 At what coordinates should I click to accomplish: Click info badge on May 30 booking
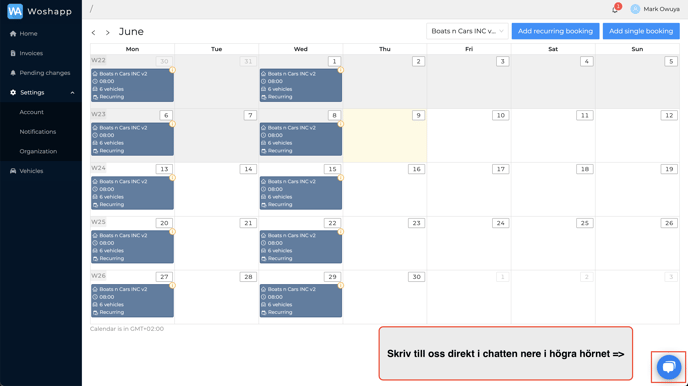click(172, 70)
